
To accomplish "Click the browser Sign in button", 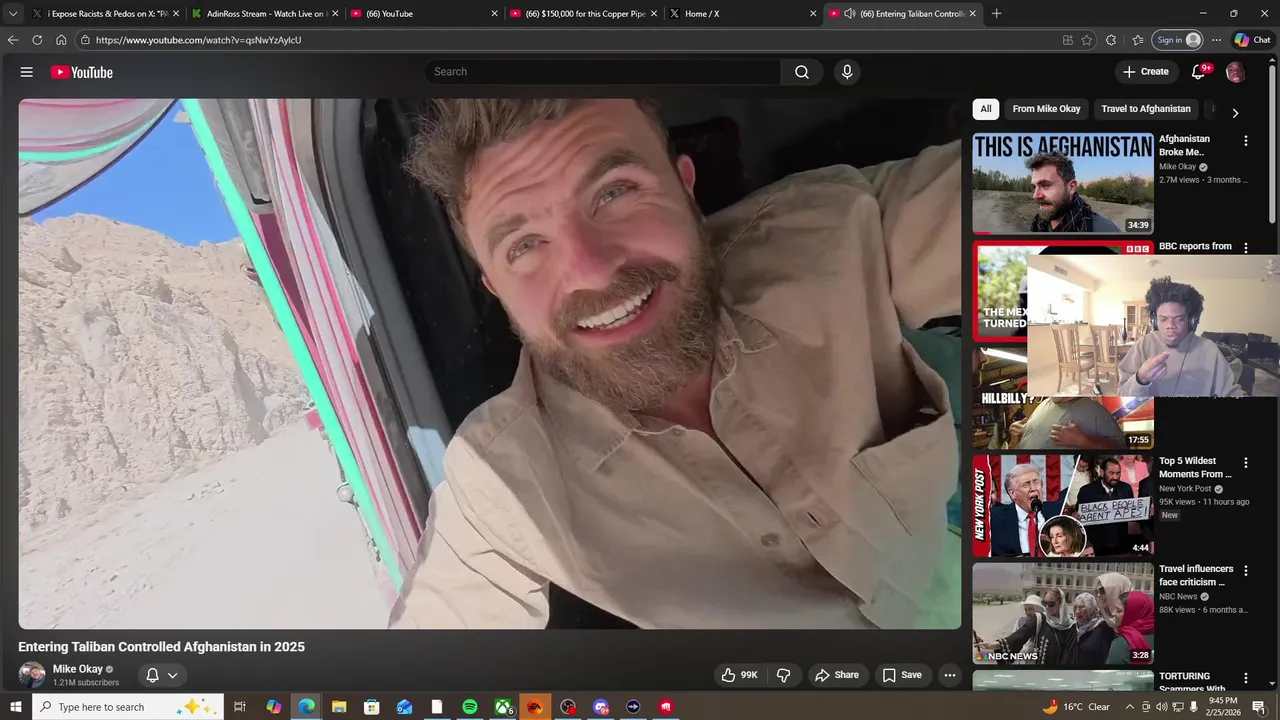I will (x=1177, y=40).
